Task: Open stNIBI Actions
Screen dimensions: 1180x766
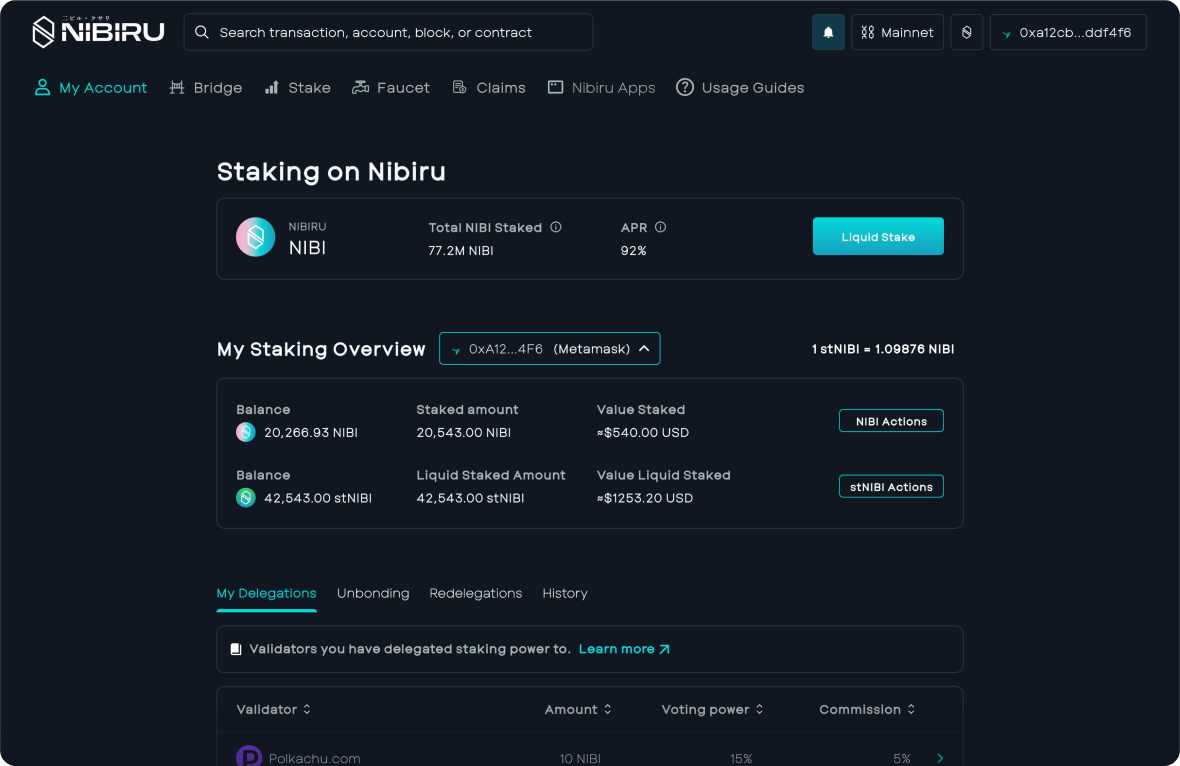Action: (891, 486)
